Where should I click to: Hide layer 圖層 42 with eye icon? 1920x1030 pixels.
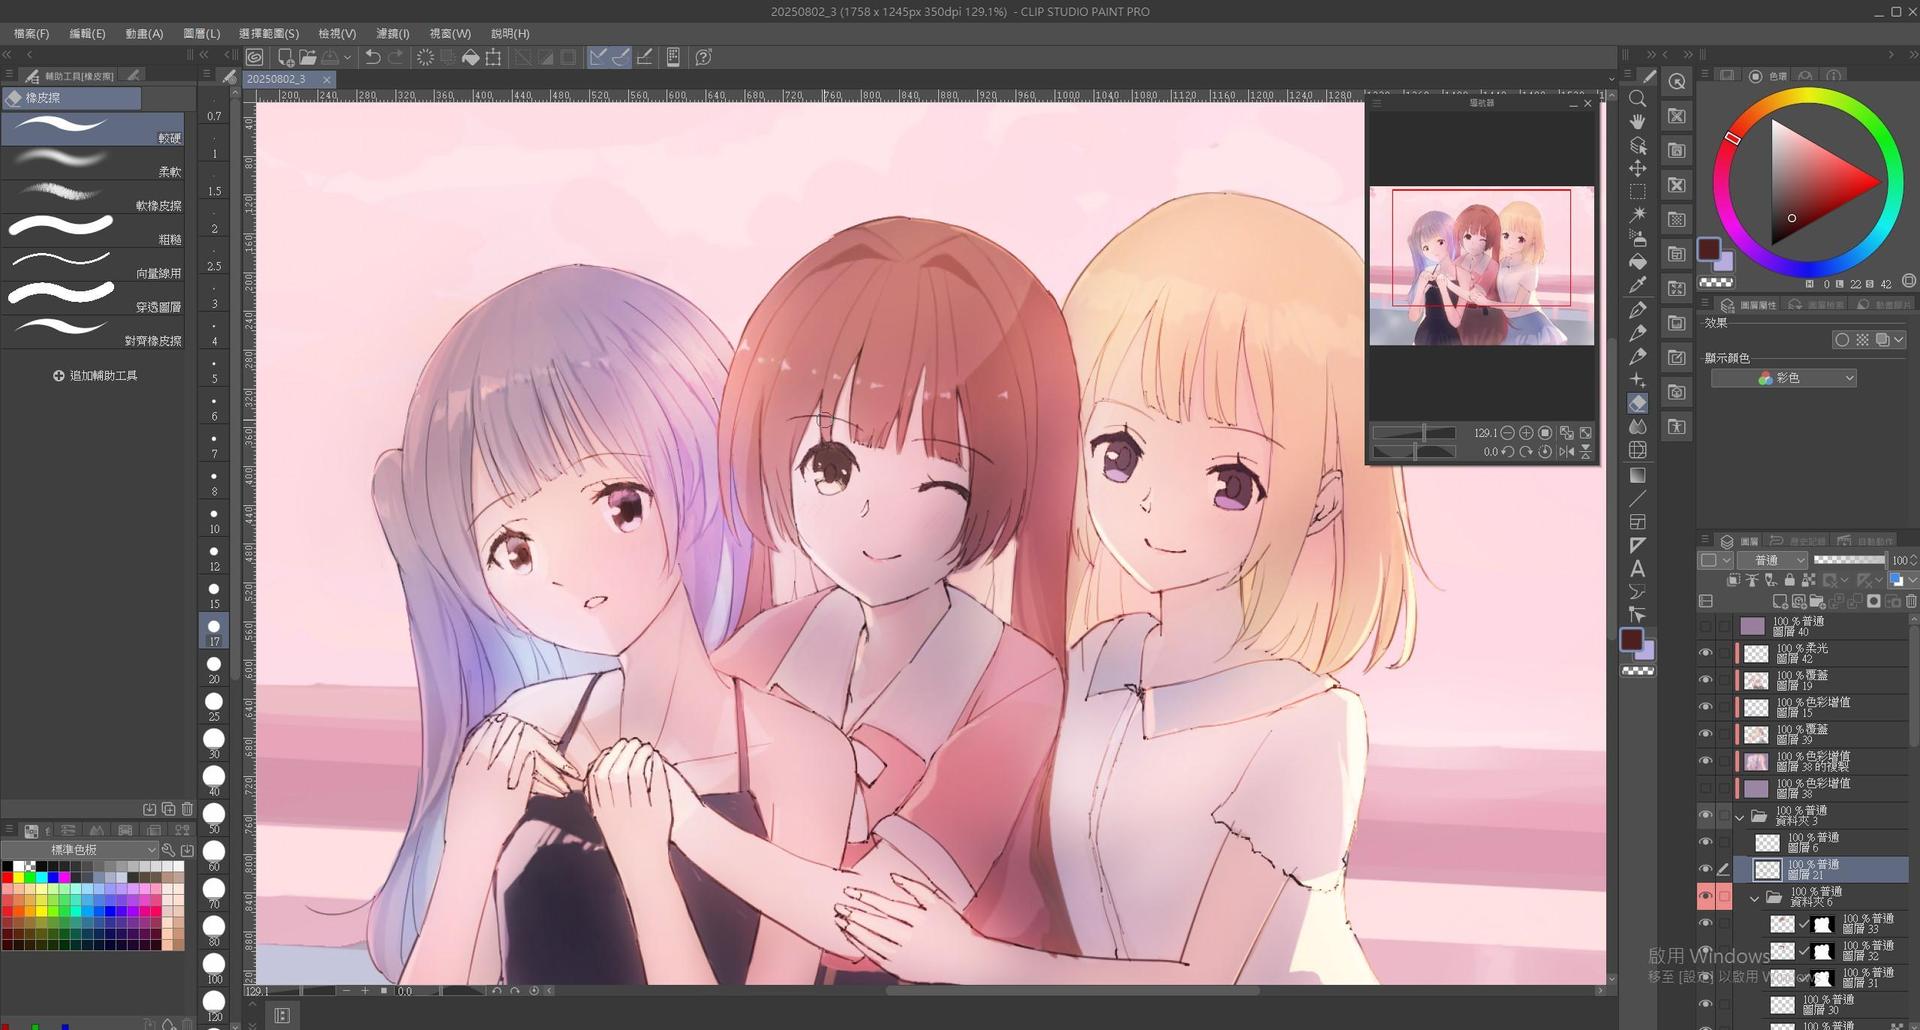[x=1705, y=653]
